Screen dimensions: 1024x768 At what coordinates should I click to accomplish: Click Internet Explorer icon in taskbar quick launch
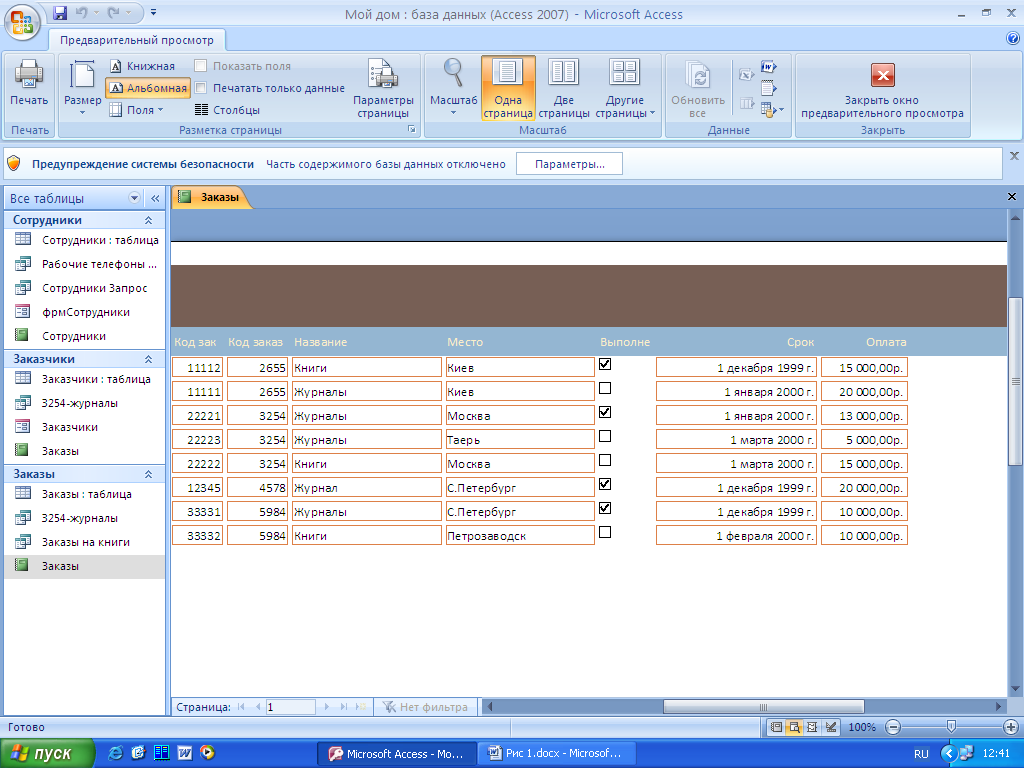click(115, 753)
